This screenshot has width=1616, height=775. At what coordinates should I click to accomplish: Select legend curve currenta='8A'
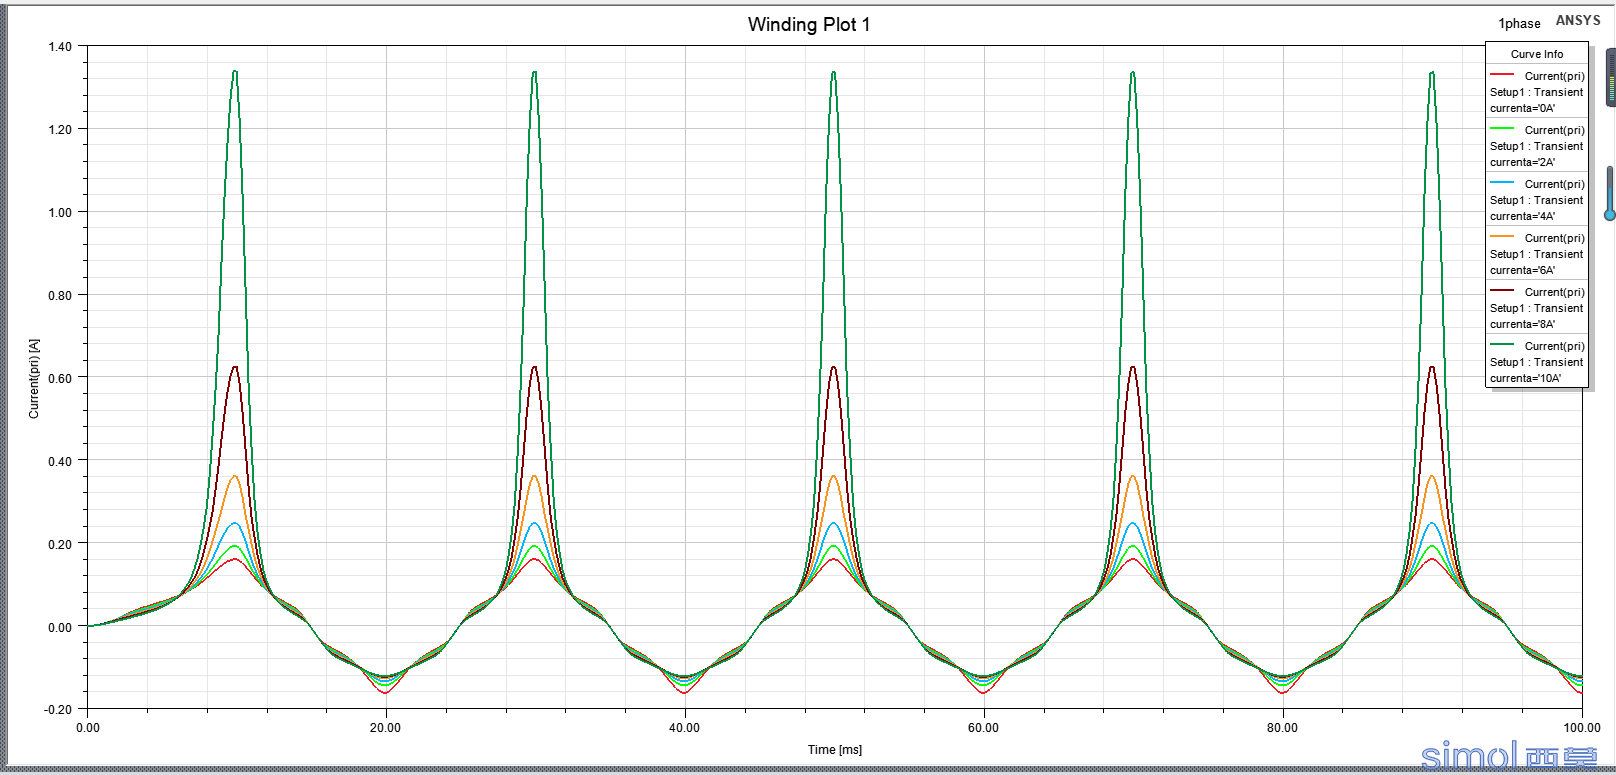tap(1536, 308)
